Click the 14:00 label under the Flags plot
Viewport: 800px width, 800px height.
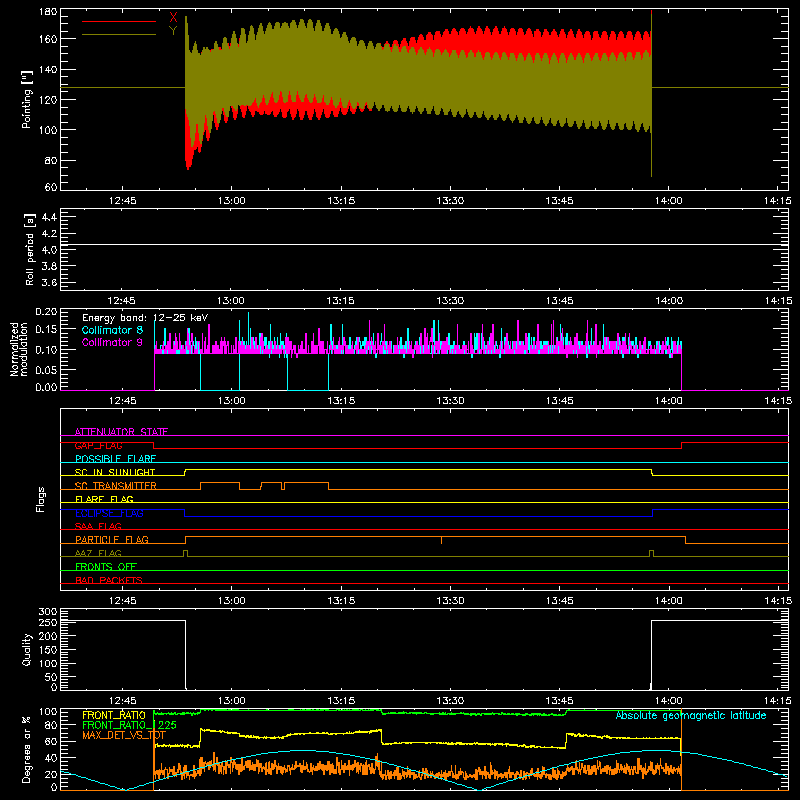point(668,601)
